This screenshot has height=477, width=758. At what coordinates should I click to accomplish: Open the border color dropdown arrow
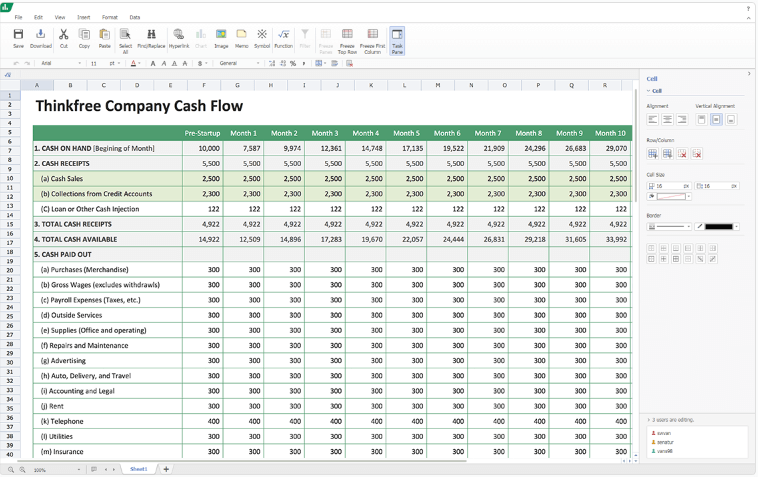736,226
